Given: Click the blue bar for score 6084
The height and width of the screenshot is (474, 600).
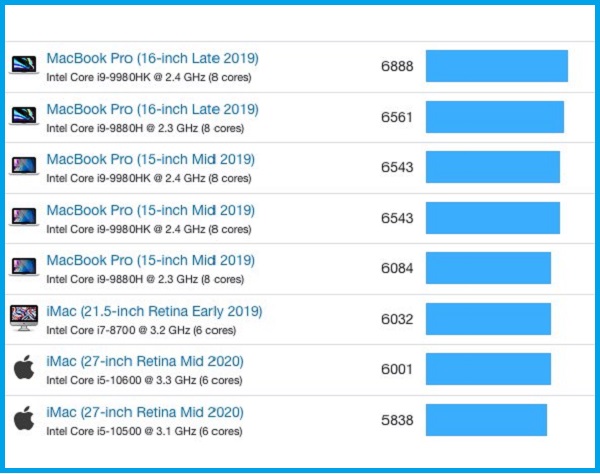Looking at the screenshot, I should coord(488,267).
